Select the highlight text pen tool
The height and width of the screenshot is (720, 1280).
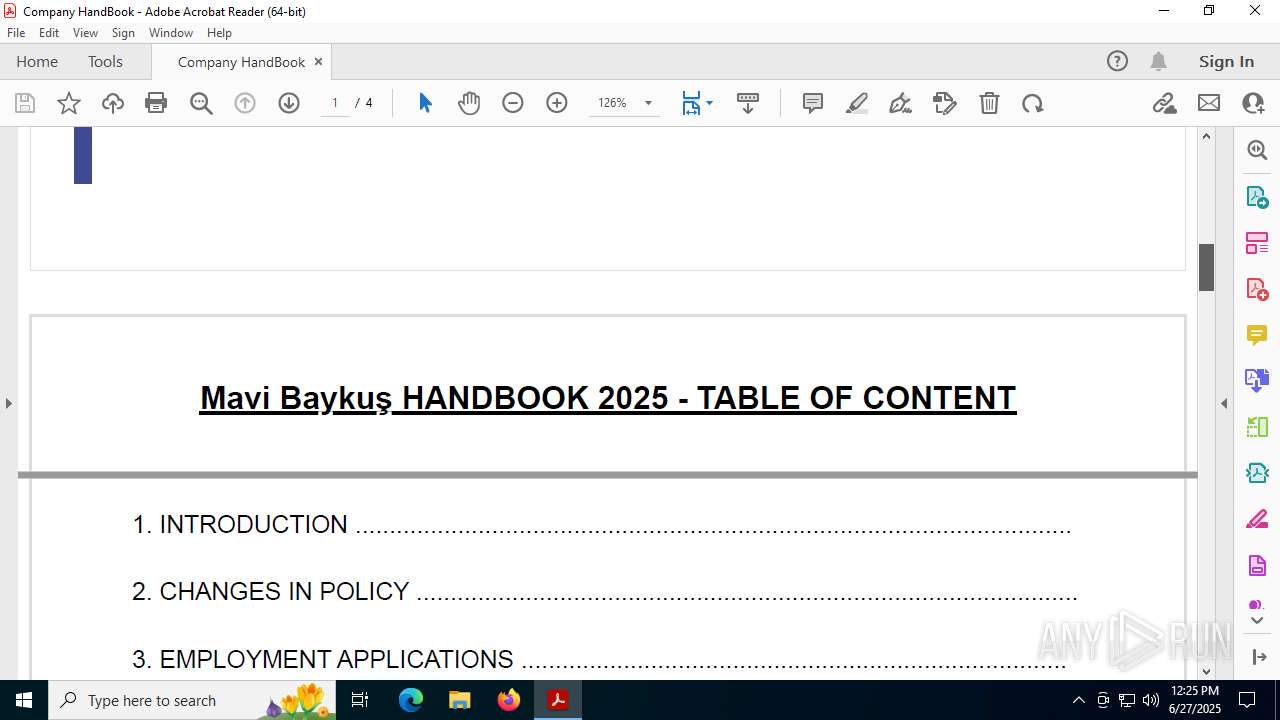857,103
